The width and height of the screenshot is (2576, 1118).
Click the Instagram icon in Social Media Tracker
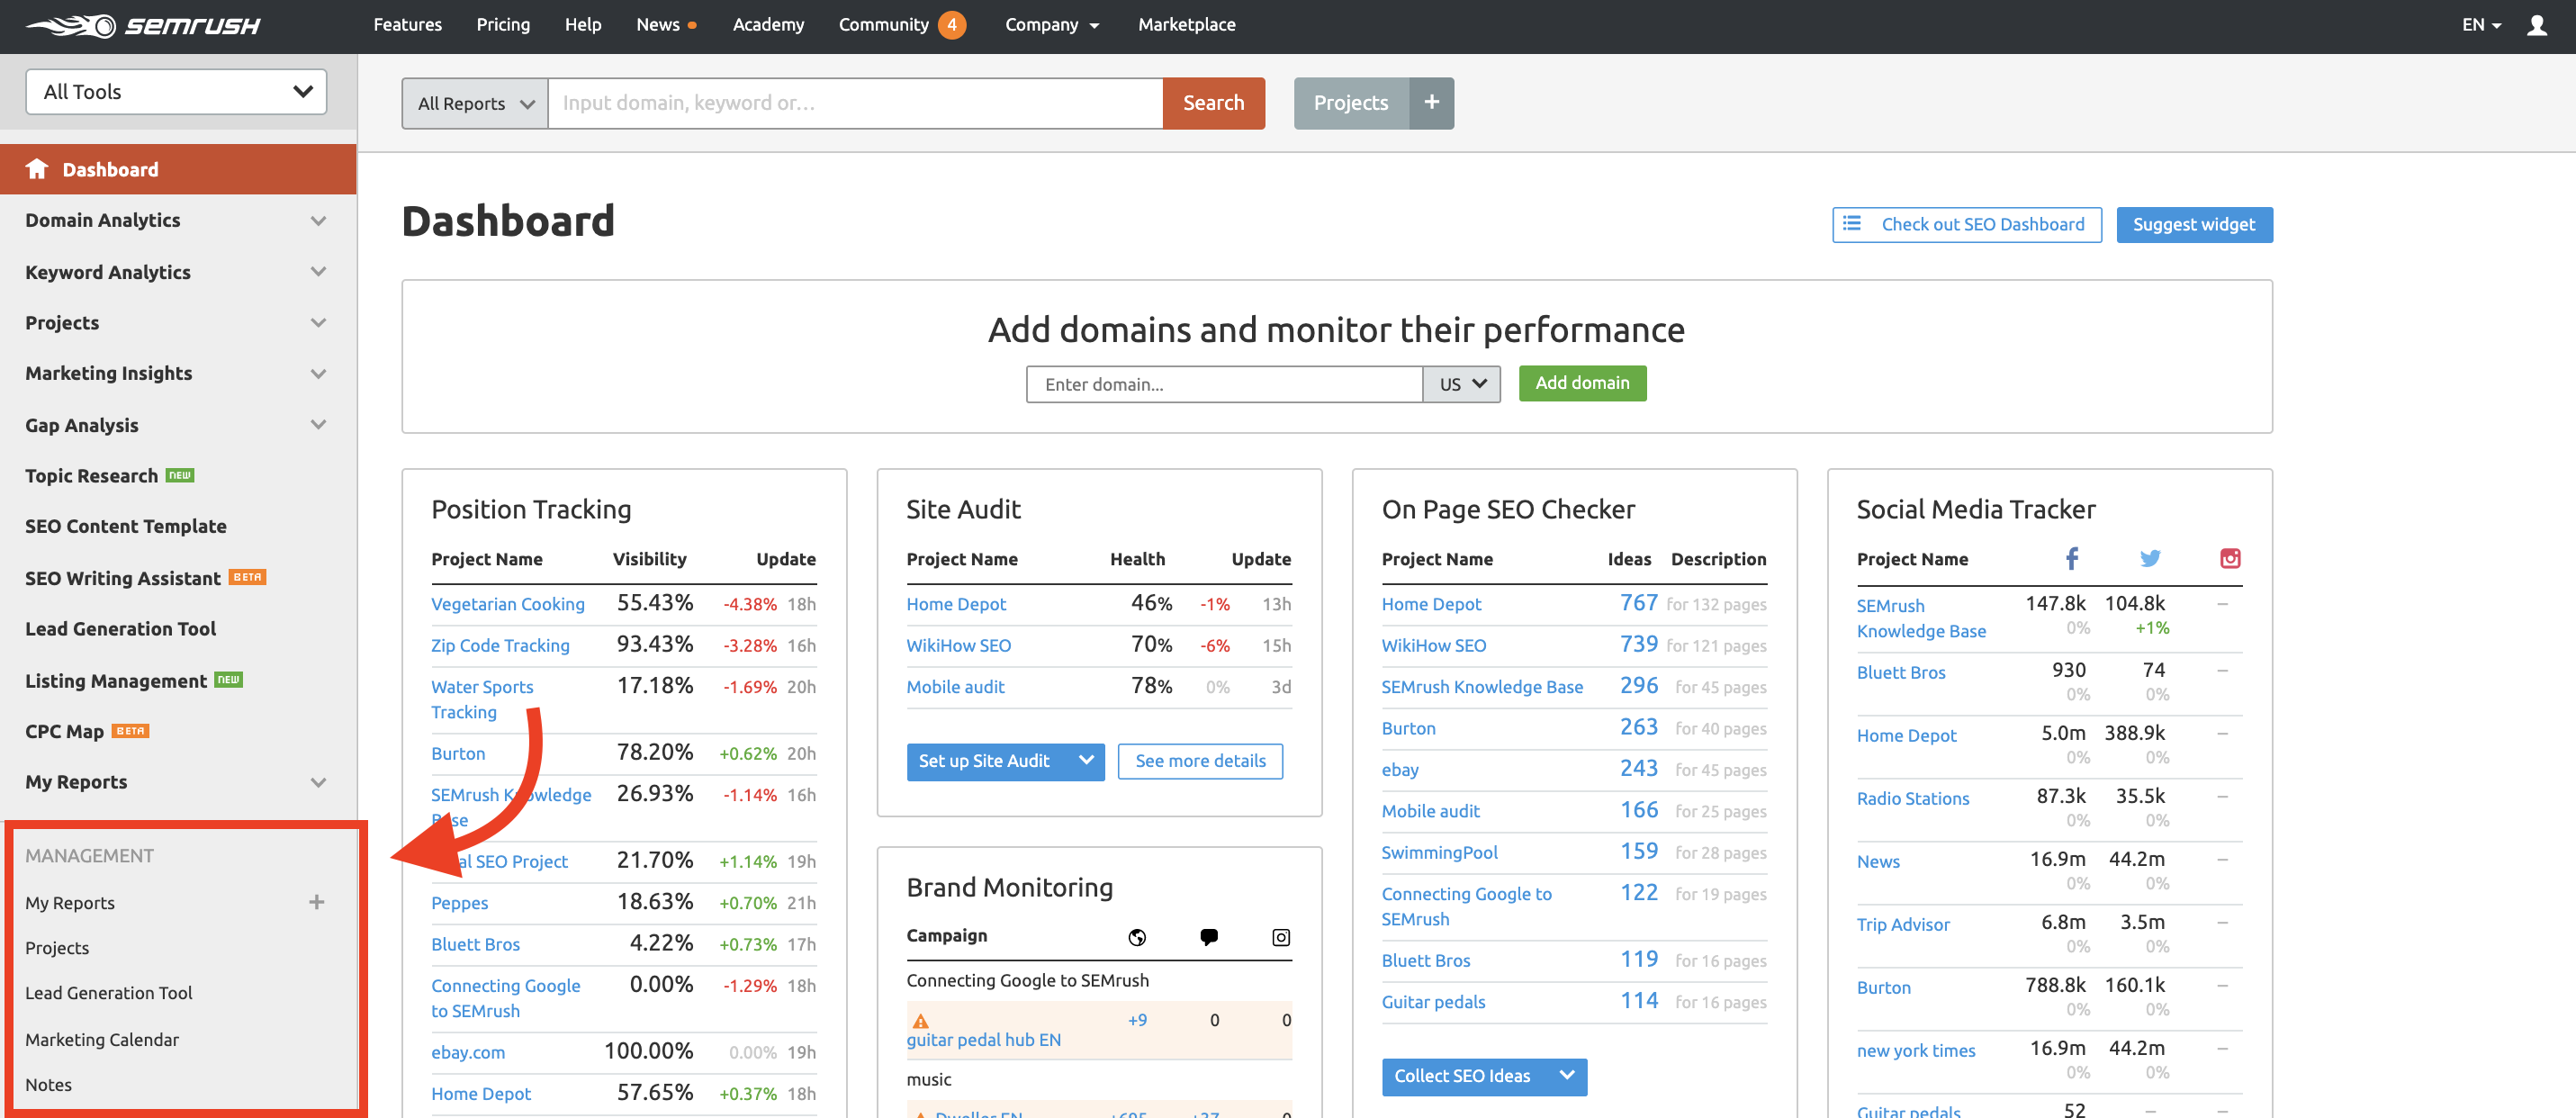point(2230,558)
